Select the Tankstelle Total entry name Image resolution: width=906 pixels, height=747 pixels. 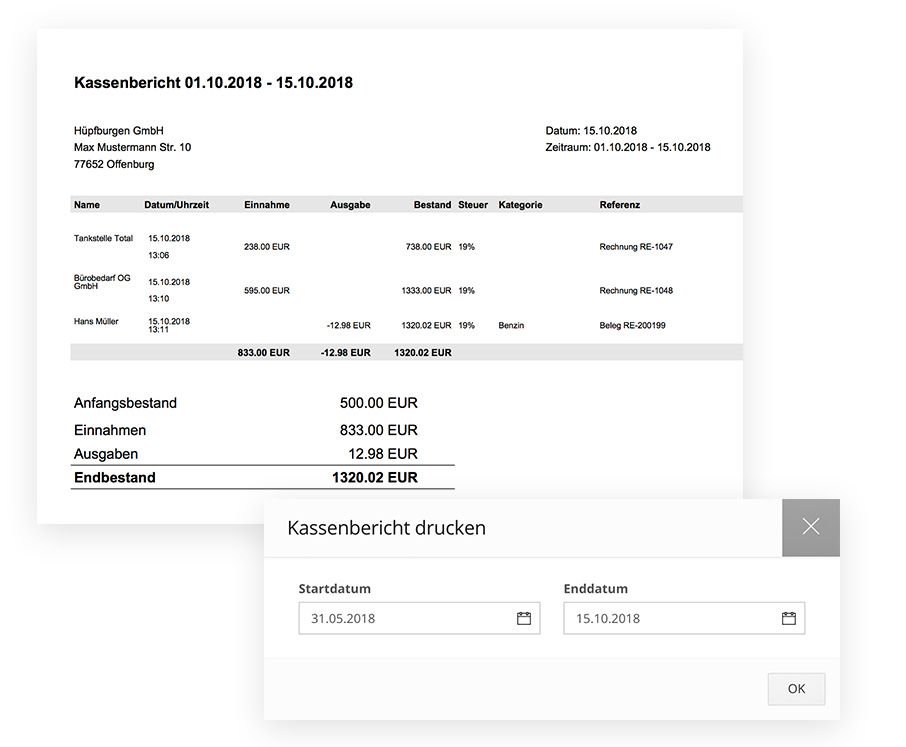pyautogui.click(x=103, y=238)
